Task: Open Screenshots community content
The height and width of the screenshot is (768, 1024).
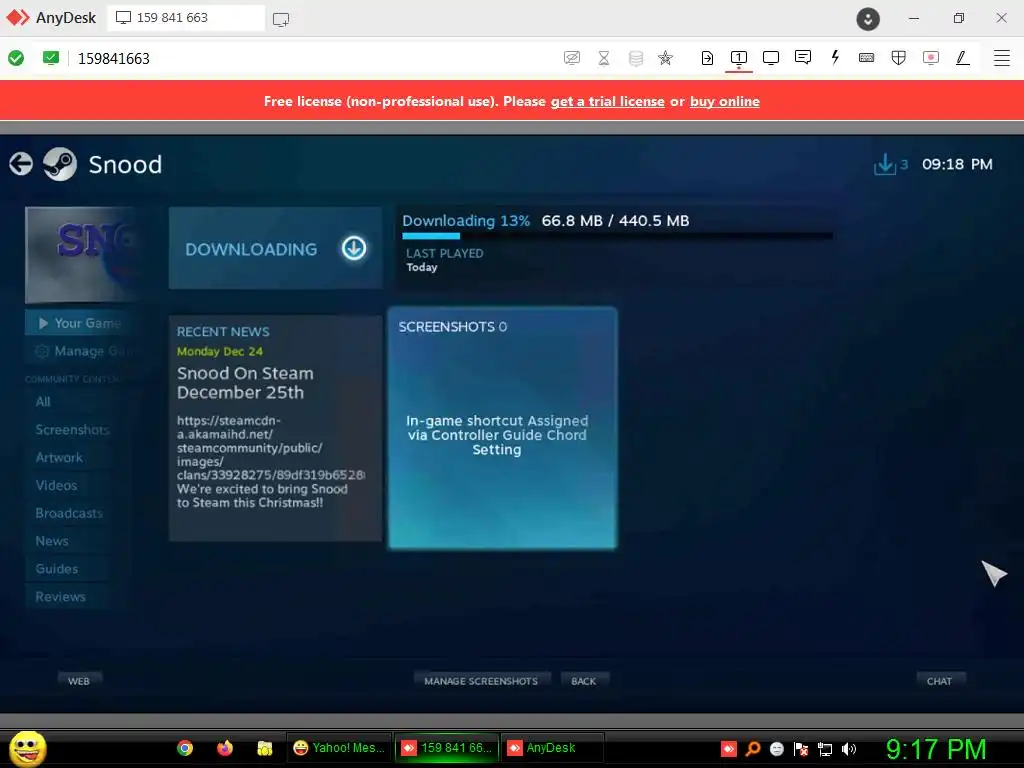Action: click(72, 430)
